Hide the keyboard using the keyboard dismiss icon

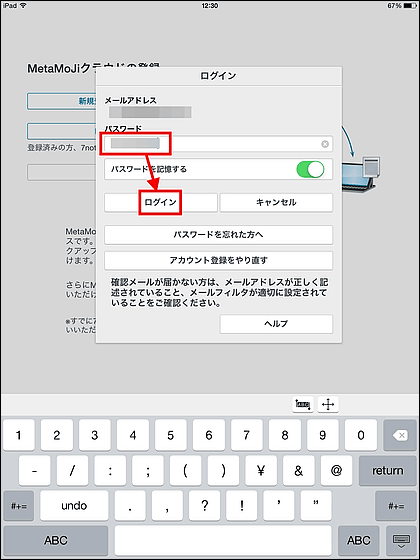click(x=401, y=540)
